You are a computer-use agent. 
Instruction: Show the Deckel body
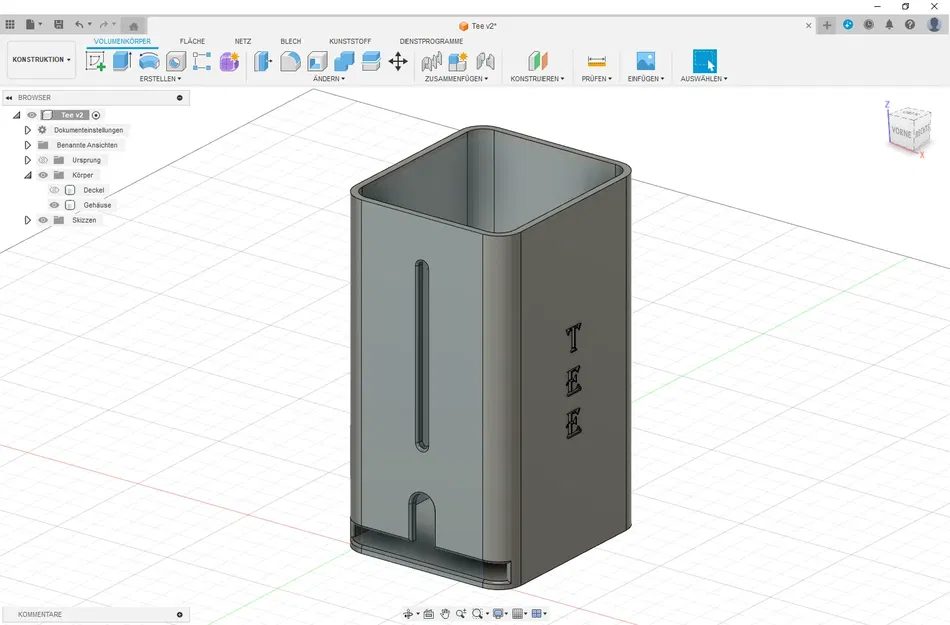point(54,190)
